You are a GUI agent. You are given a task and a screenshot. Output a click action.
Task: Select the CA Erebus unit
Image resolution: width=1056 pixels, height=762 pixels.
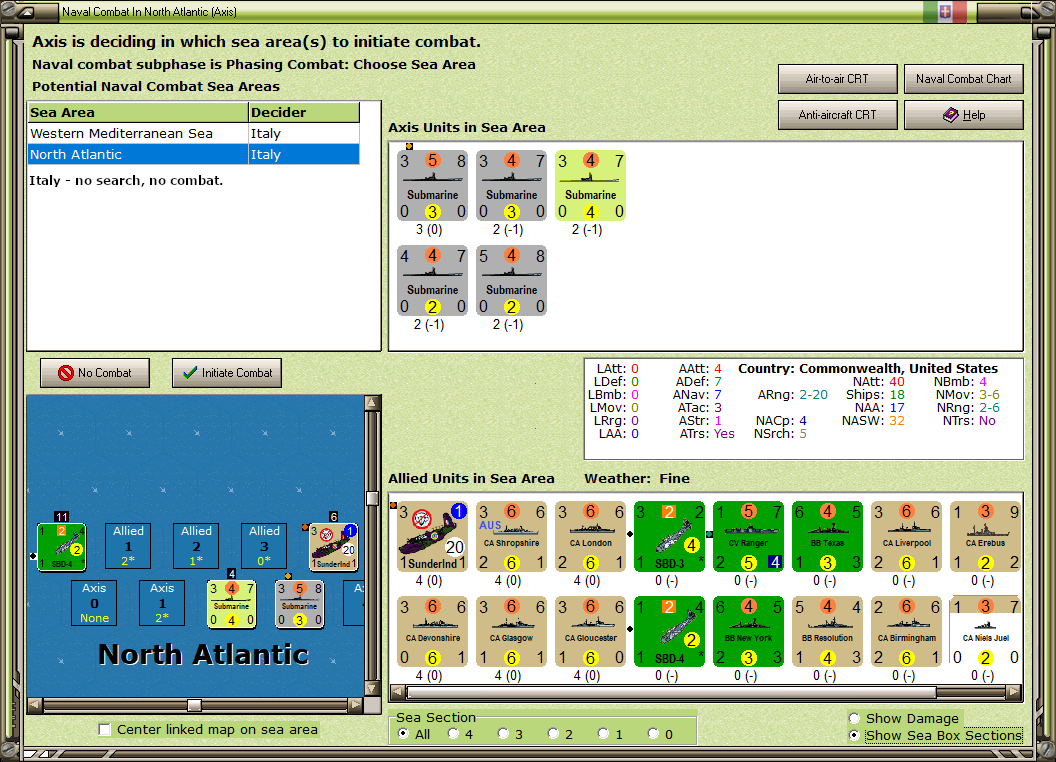coord(985,536)
